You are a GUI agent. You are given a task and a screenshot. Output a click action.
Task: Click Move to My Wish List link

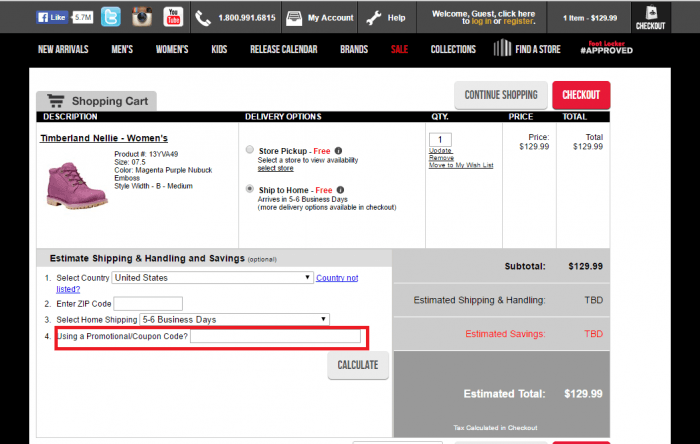[461, 165]
